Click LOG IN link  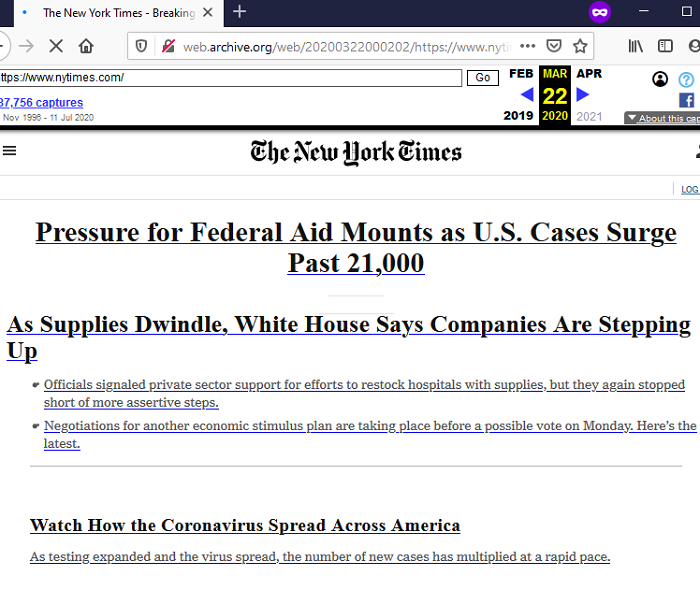[690, 189]
